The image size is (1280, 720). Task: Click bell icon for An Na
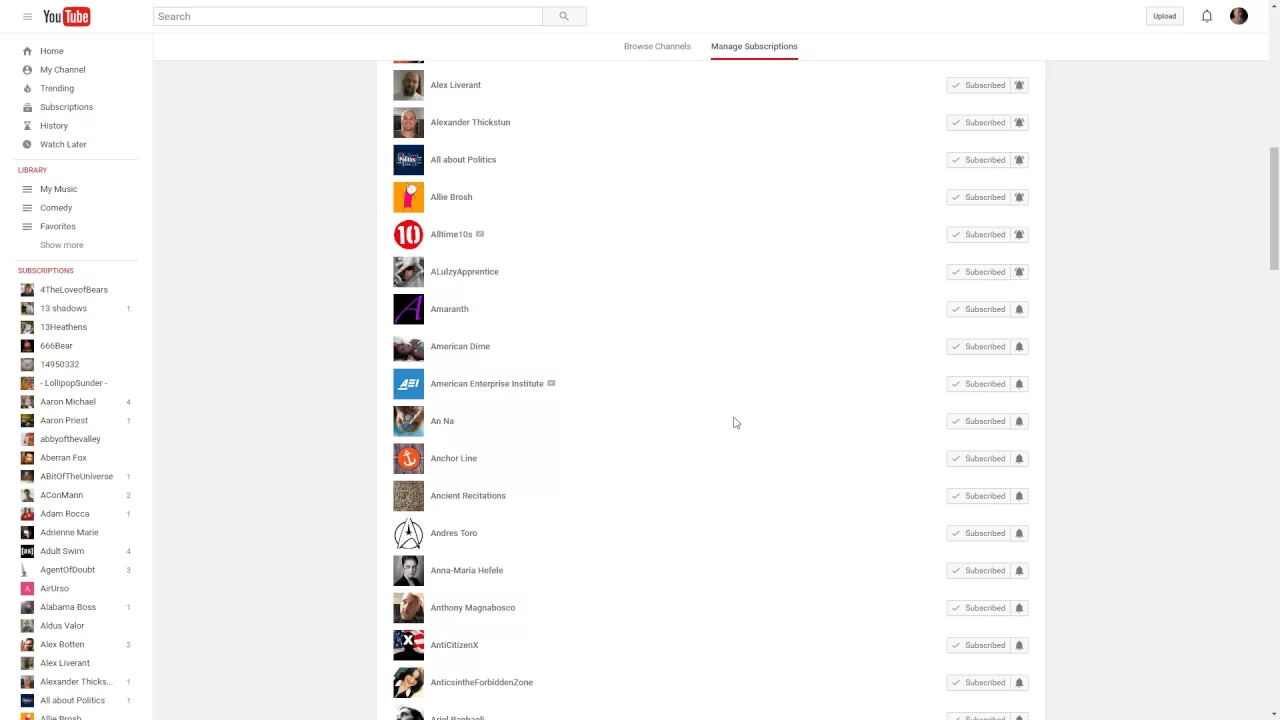tap(1019, 421)
